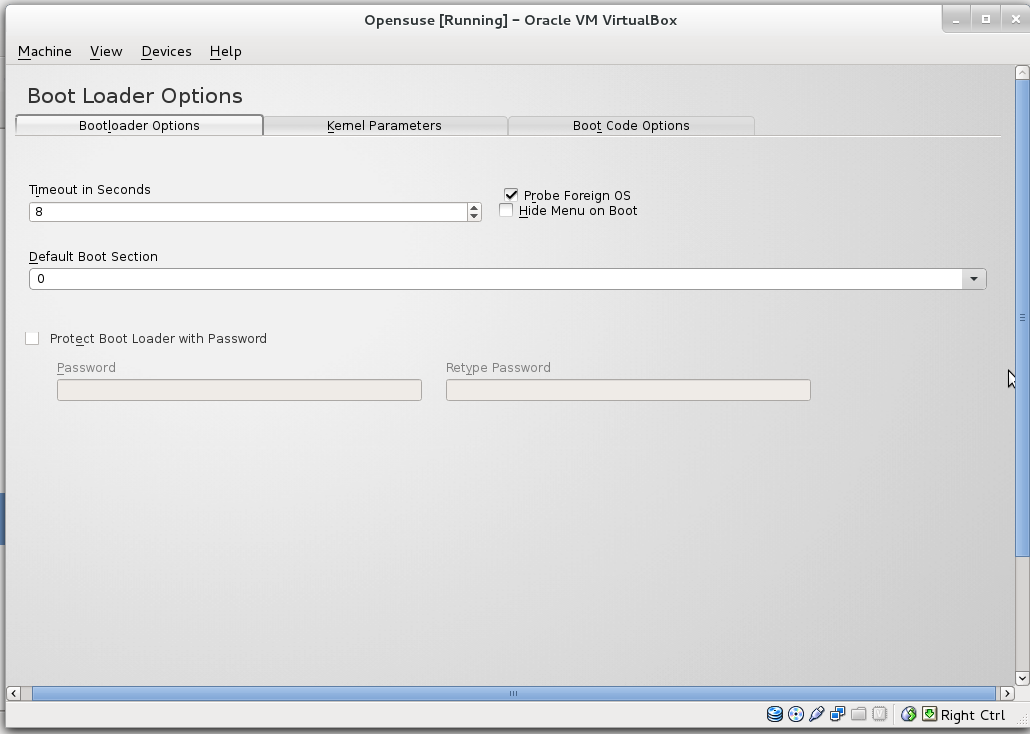Click the mouse integration status icon
The height and width of the screenshot is (734, 1030).
908,714
